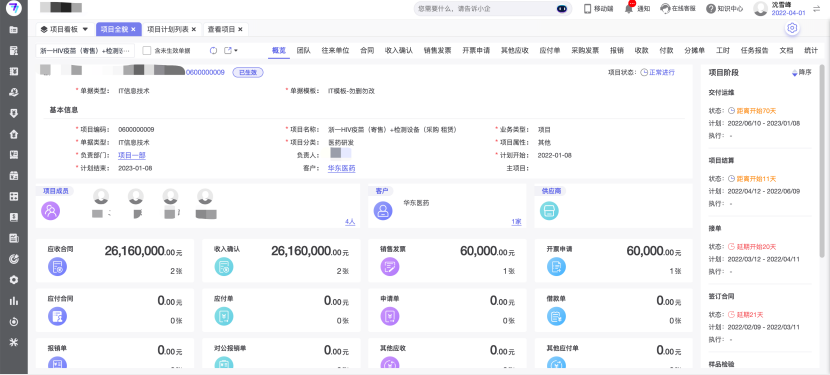Open the 采购发票 tab
Viewport: 830px width, 375px height.
(585, 50)
